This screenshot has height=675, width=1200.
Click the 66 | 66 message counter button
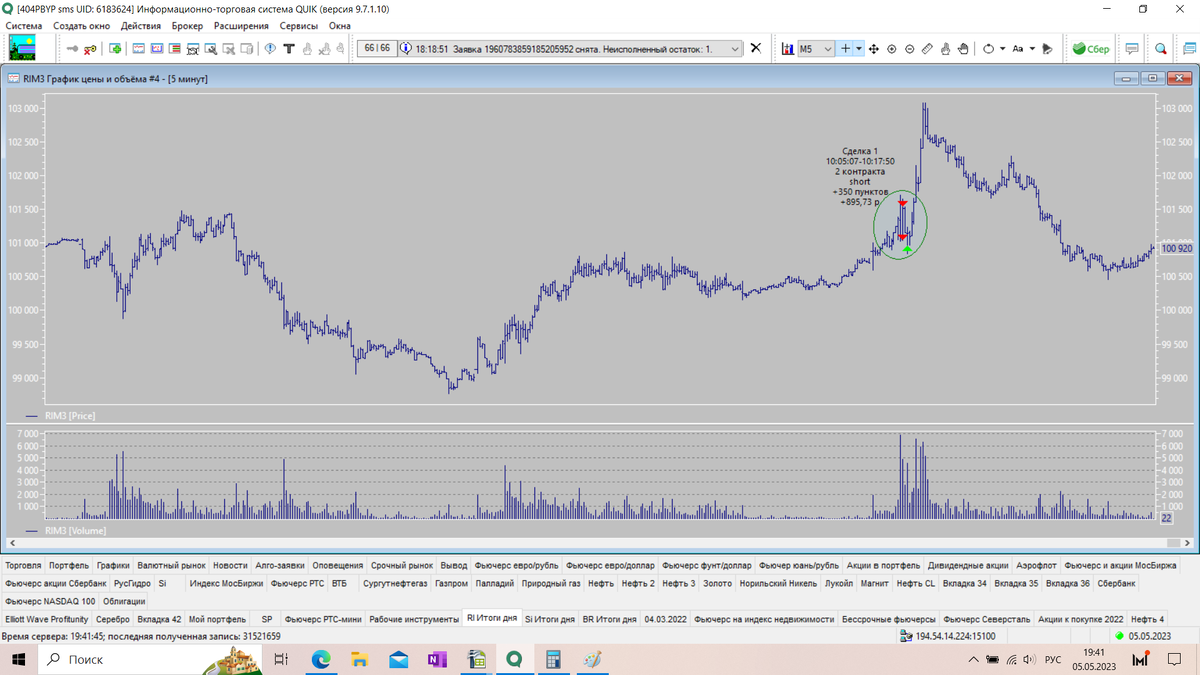[376, 48]
